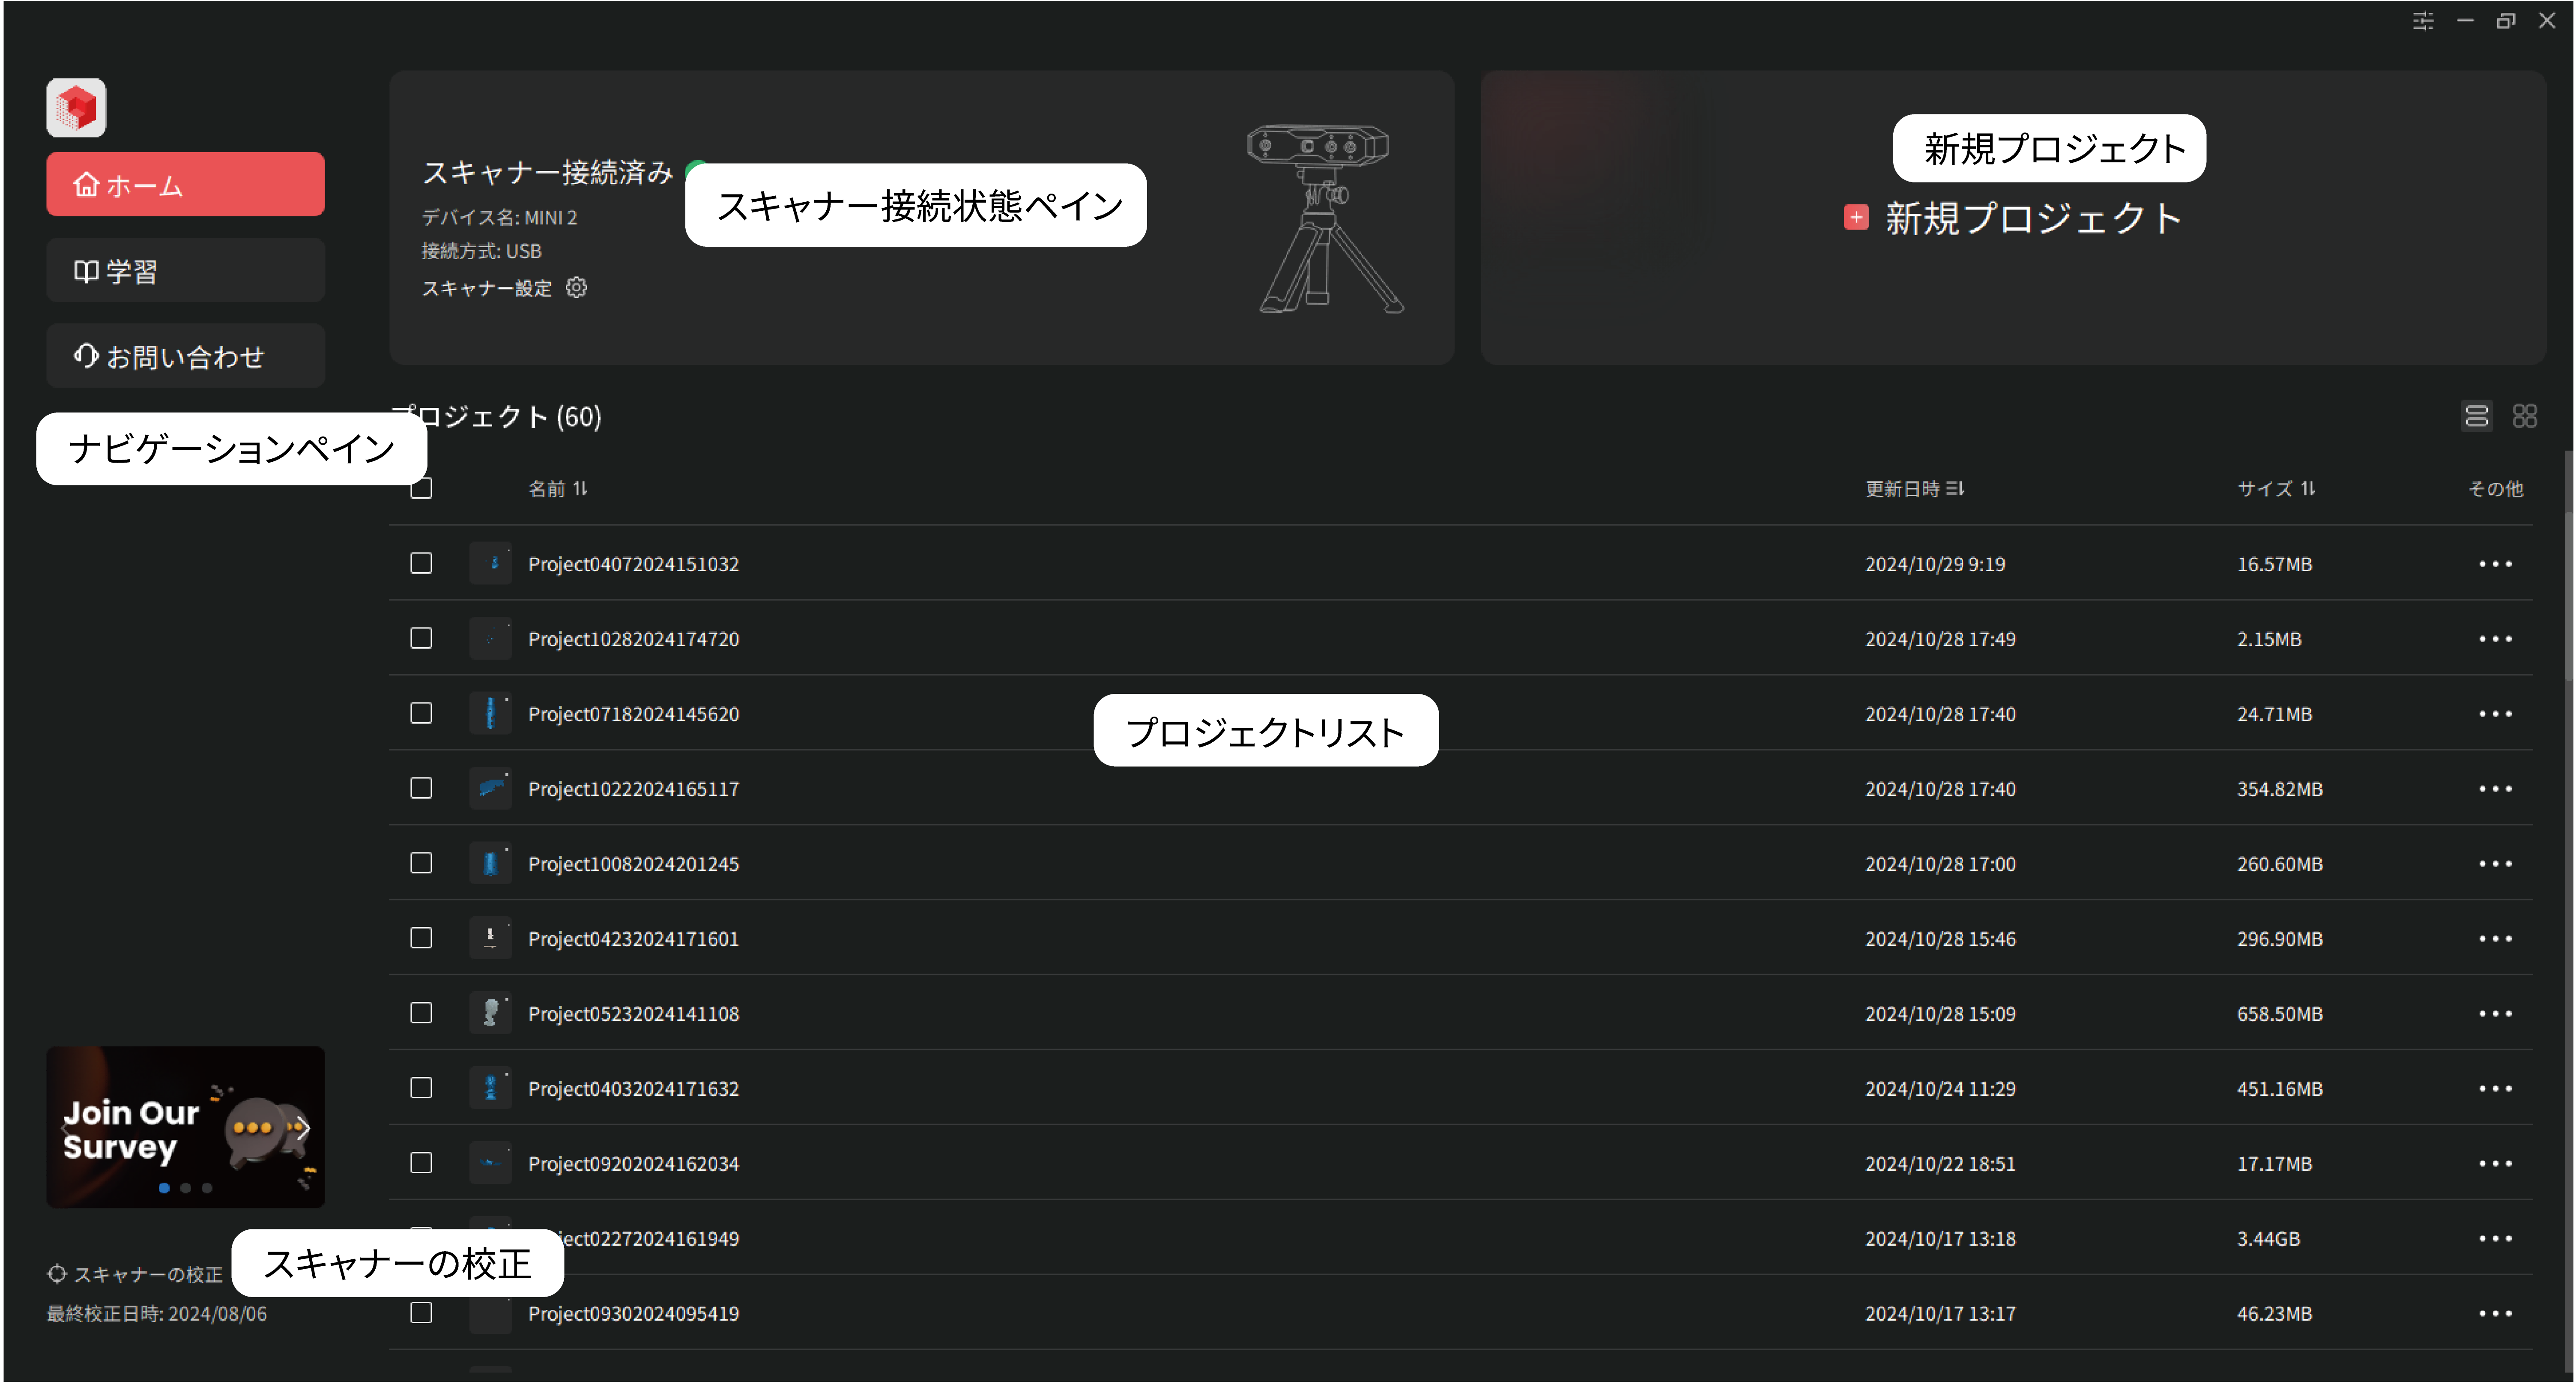Switch project view to grid layout
The width and height of the screenshot is (2576, 1387).
tap(2524, 416)
